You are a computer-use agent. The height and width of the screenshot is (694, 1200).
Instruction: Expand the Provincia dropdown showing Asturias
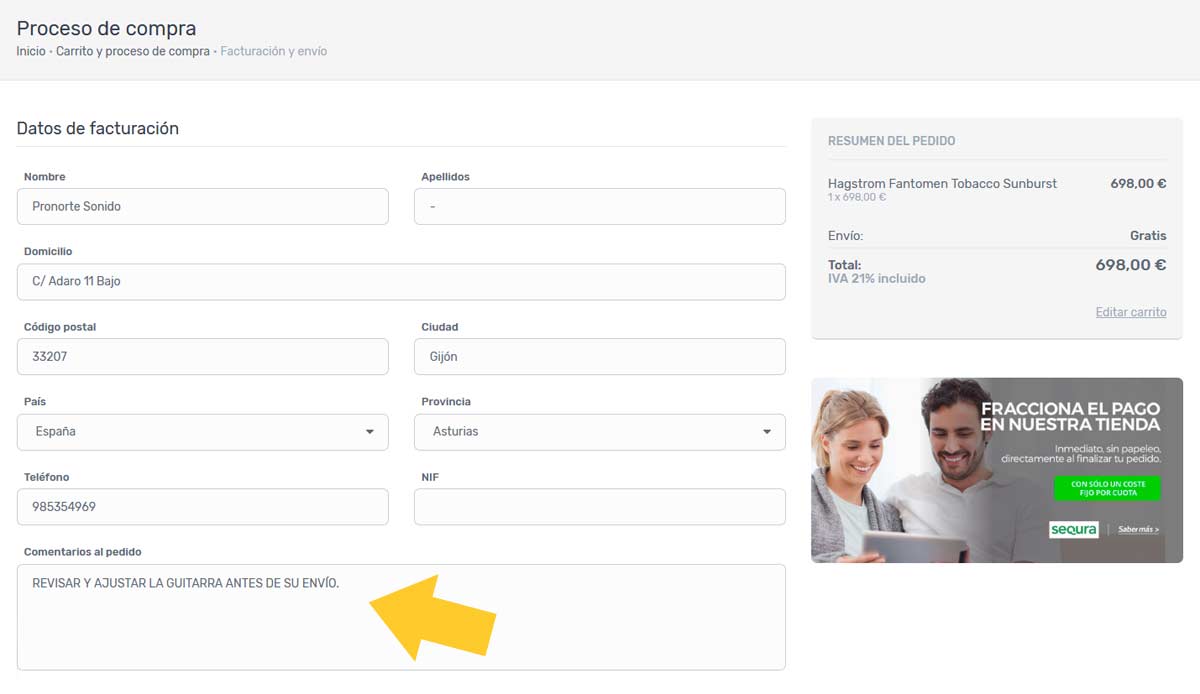(x=600, y=432)
